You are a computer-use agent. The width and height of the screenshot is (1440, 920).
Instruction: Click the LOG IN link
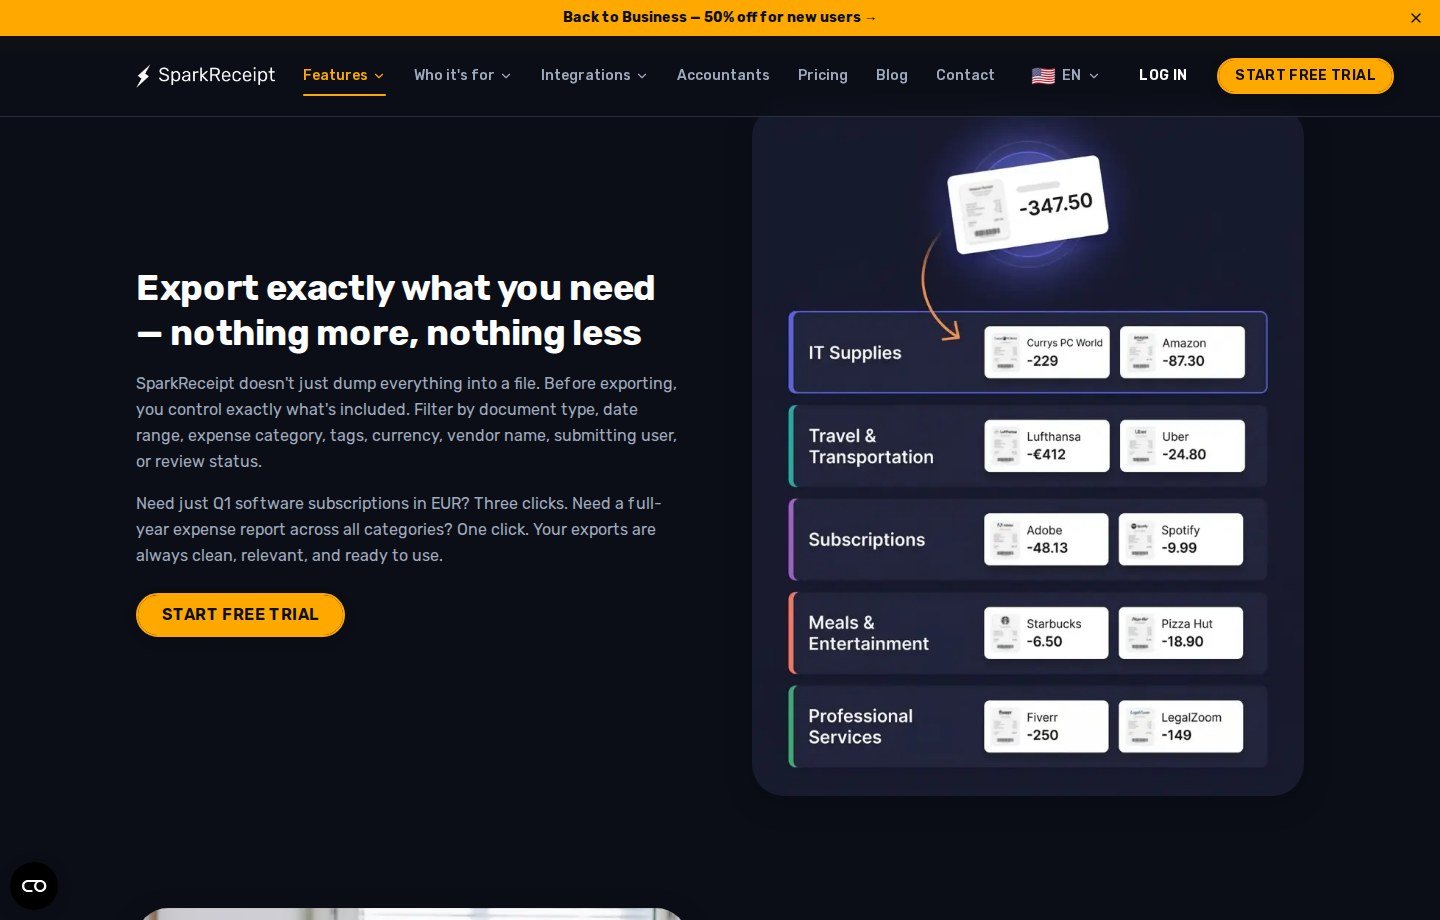click(1163, 76)
